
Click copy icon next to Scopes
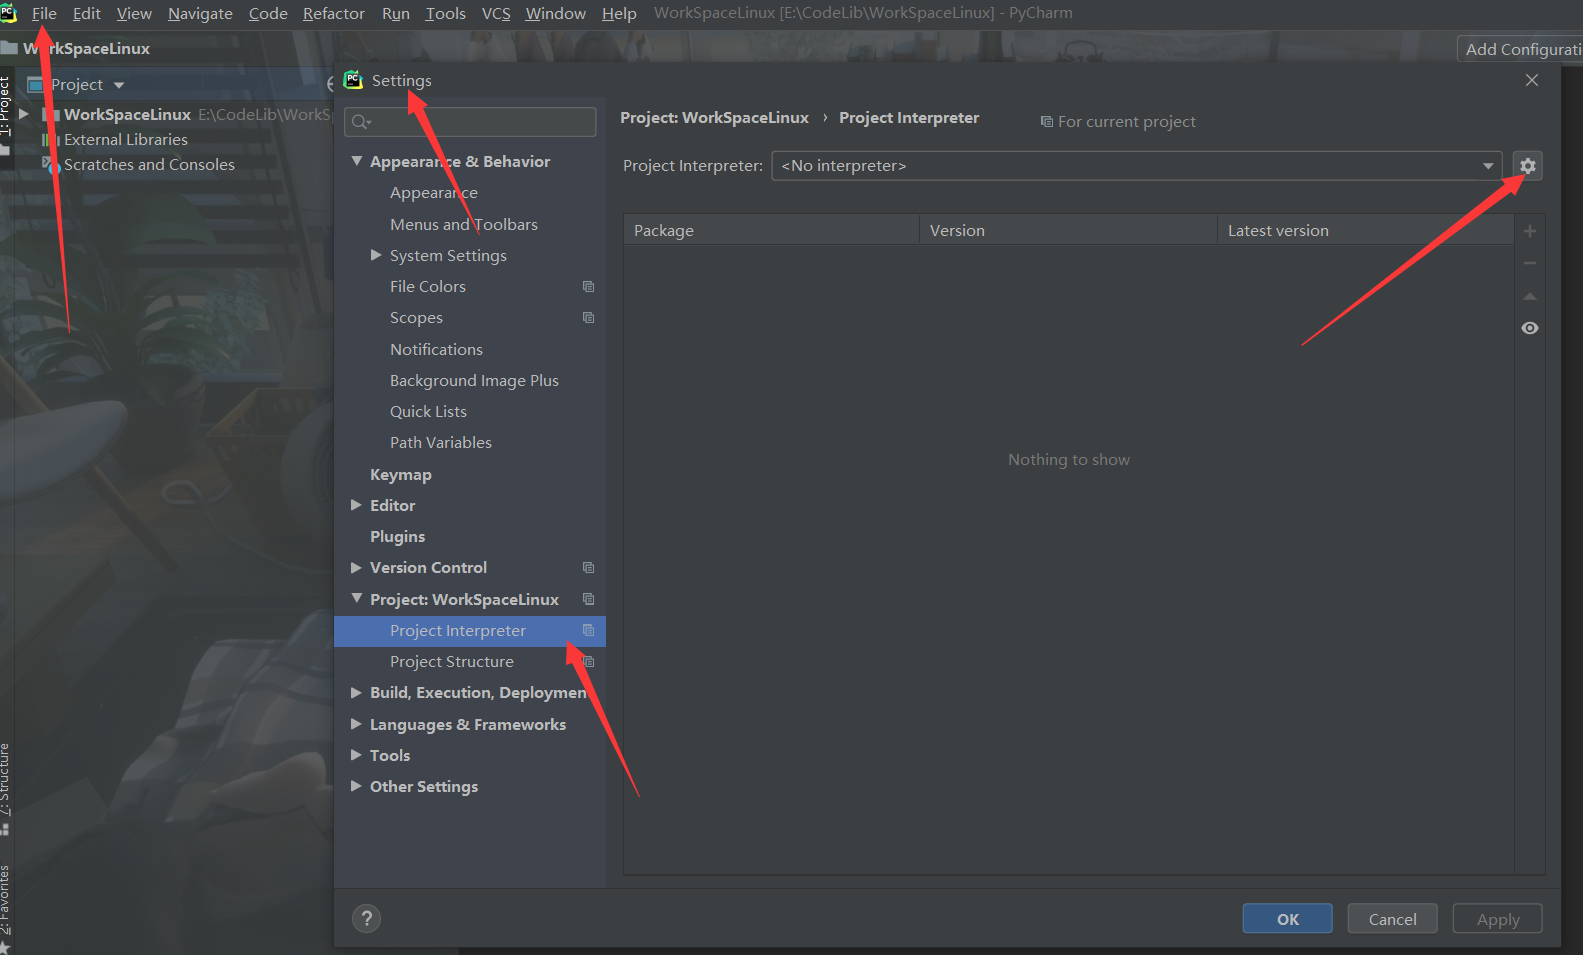(588, 318)
